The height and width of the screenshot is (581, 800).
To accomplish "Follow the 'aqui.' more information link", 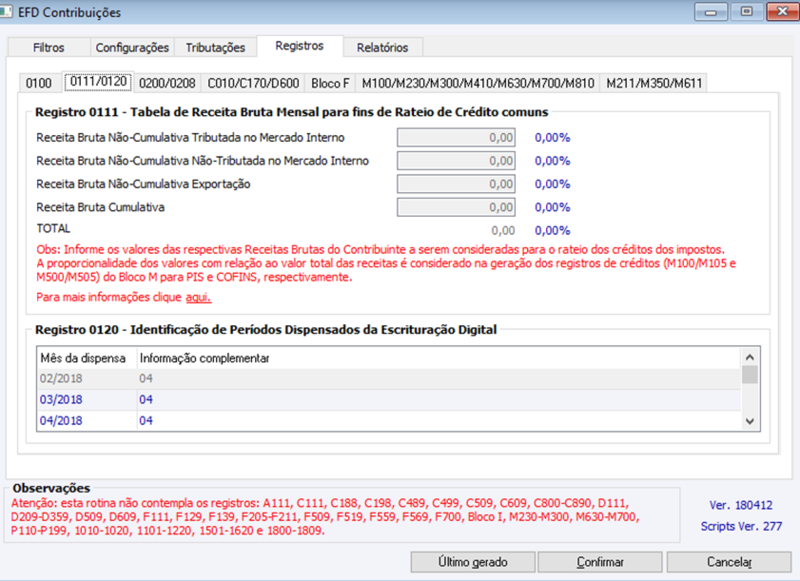I will click(x=198, y=297).
